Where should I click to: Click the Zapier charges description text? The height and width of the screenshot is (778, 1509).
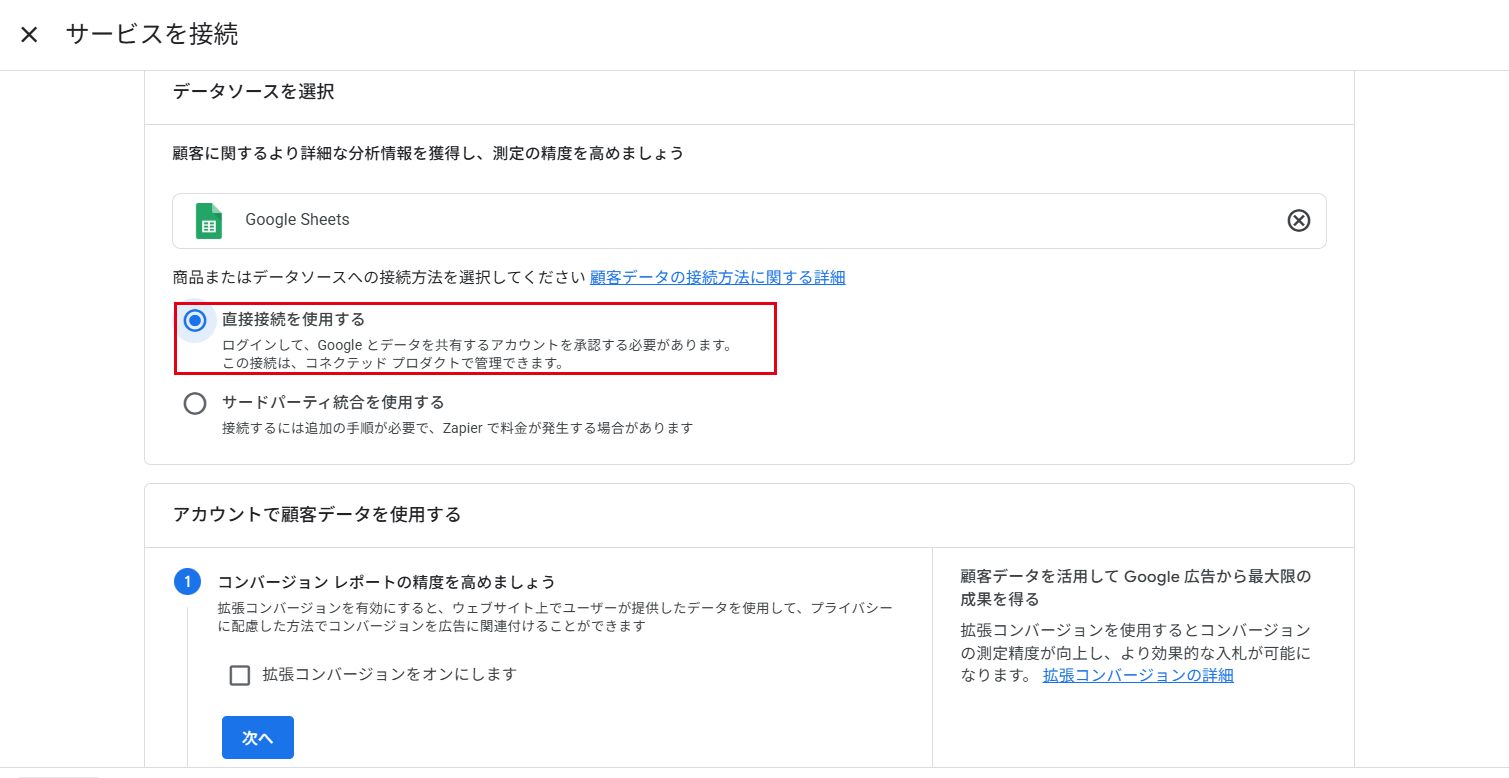pyautogui.click(x=457, y=428)
